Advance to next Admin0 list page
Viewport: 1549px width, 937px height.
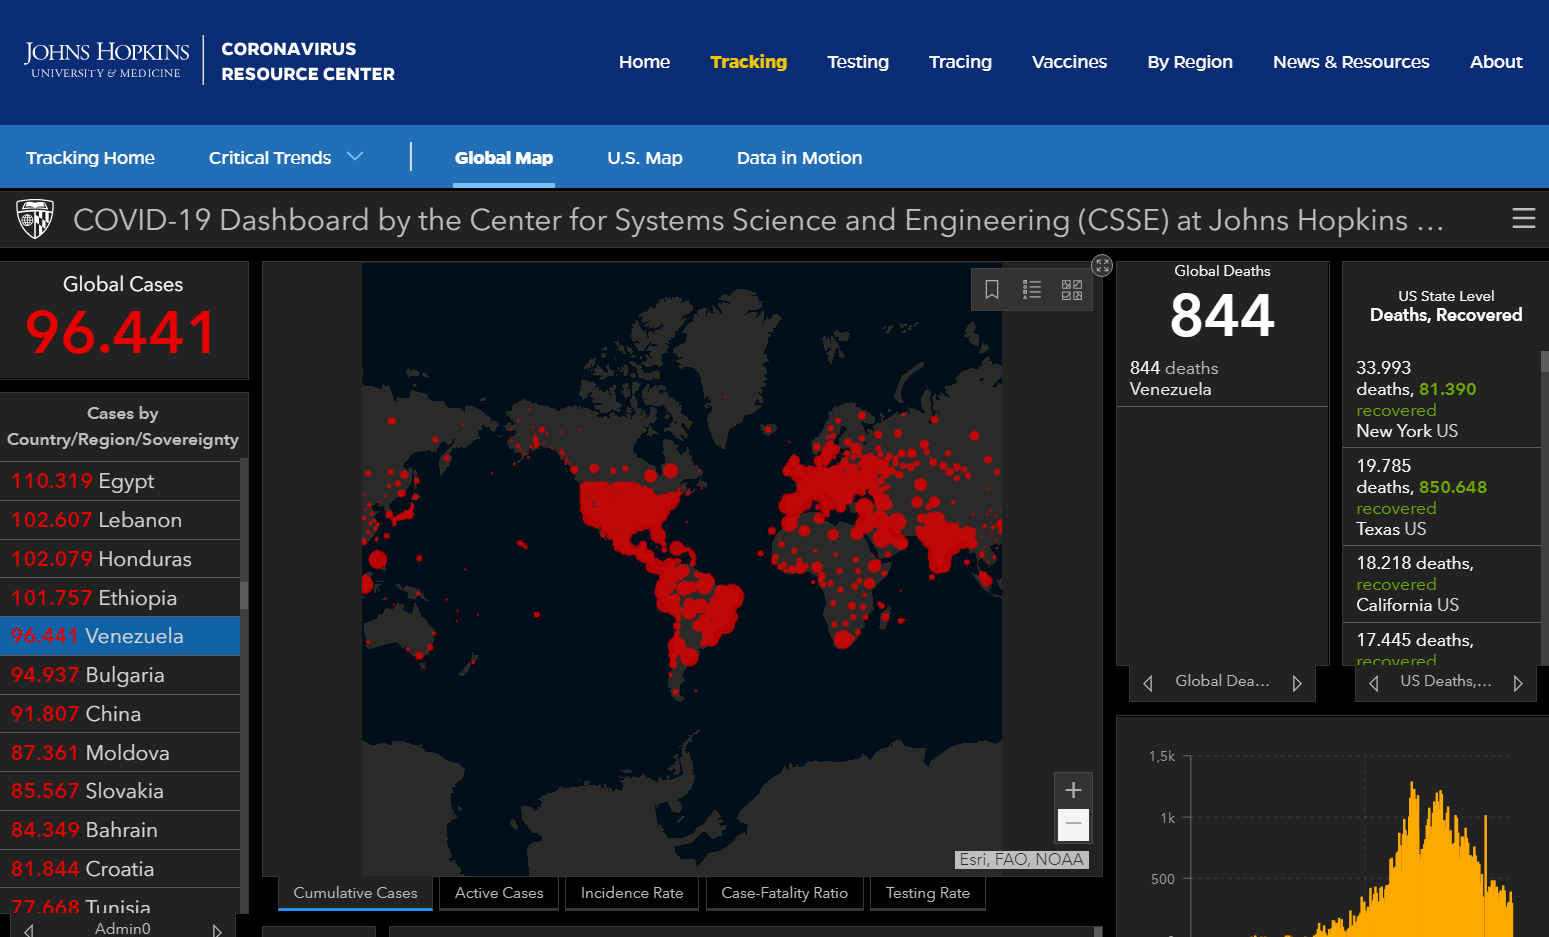click(217, 930)
